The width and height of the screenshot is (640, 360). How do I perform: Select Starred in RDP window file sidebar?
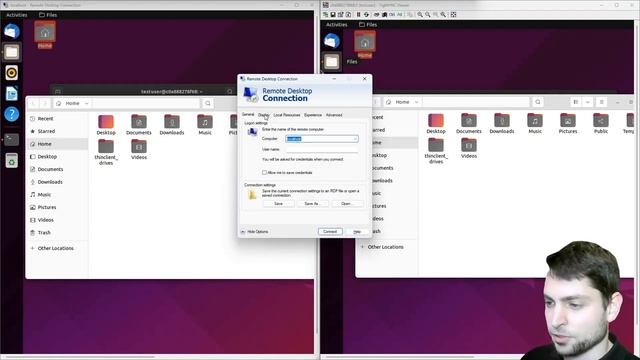pos(57,131)
